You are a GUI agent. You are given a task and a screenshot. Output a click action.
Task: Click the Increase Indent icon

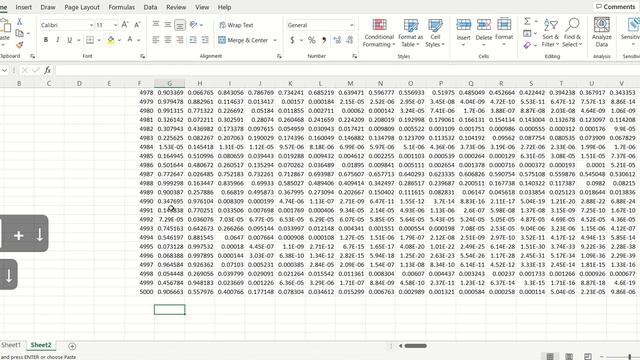click(x=205, y=40)
